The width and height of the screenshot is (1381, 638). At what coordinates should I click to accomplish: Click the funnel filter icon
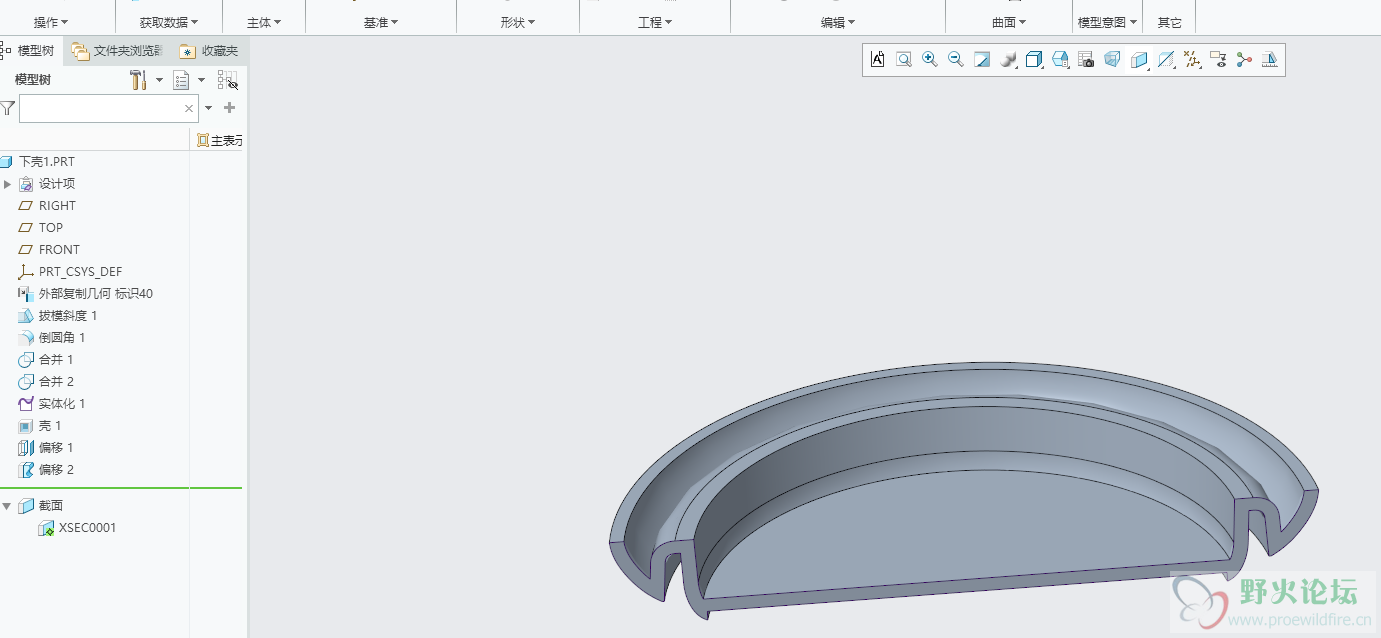click(x=8, y=108)
